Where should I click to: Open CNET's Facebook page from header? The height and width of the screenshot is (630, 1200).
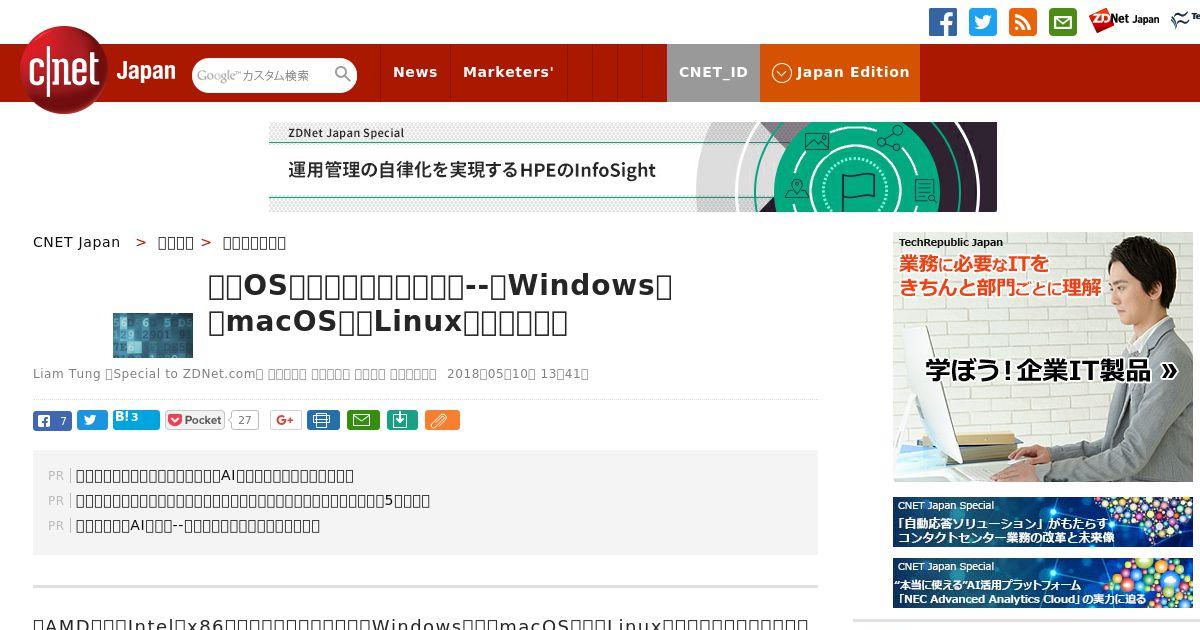[x=943, y=22]
